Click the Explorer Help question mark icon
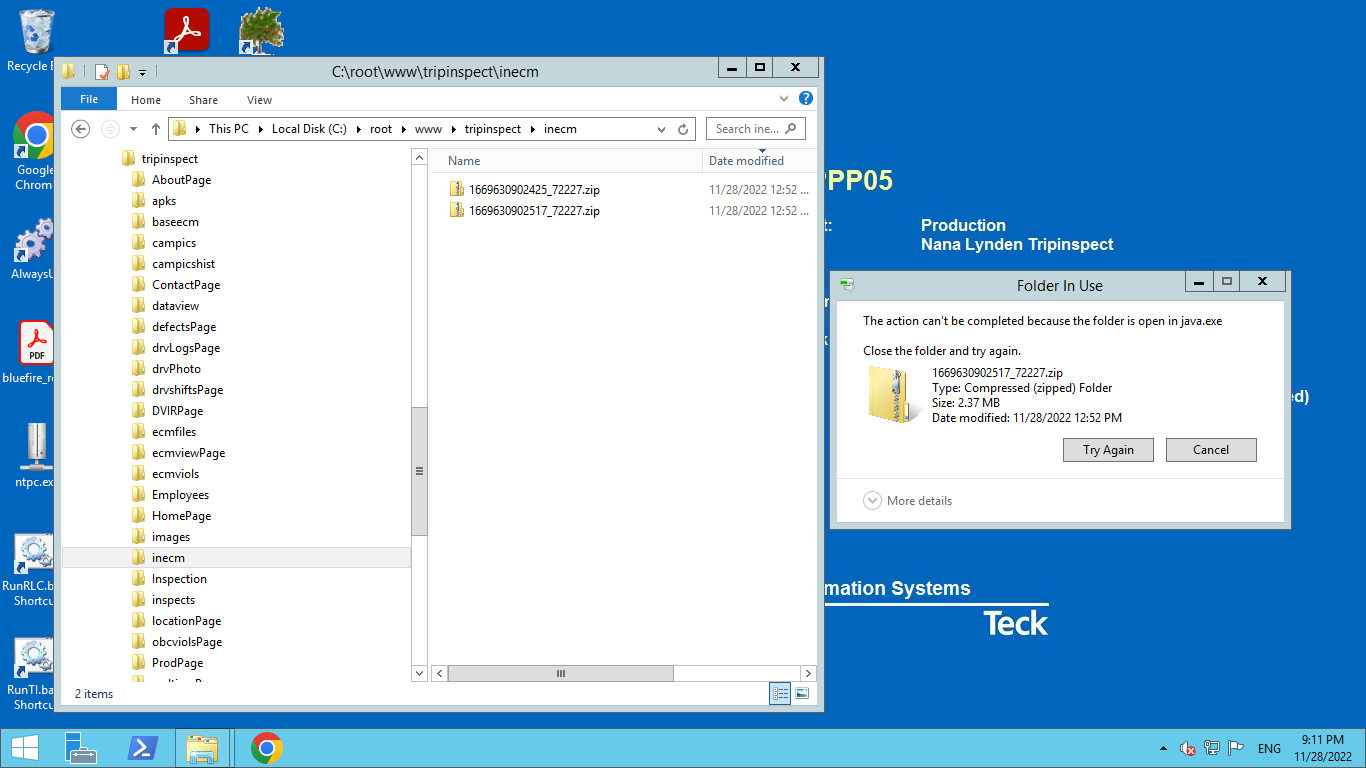The width and height of the screenshot is (1366, 768). click(806, 99)
